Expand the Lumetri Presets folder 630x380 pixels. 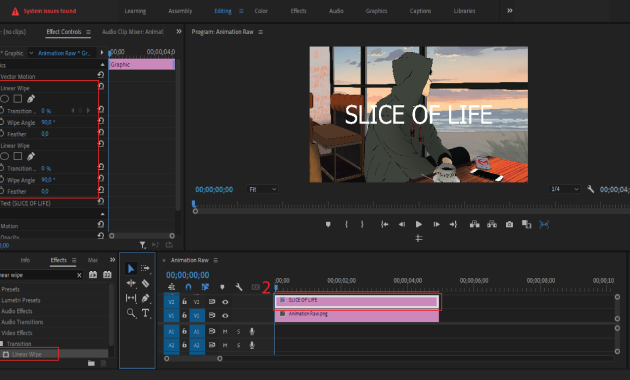point(20,300)
